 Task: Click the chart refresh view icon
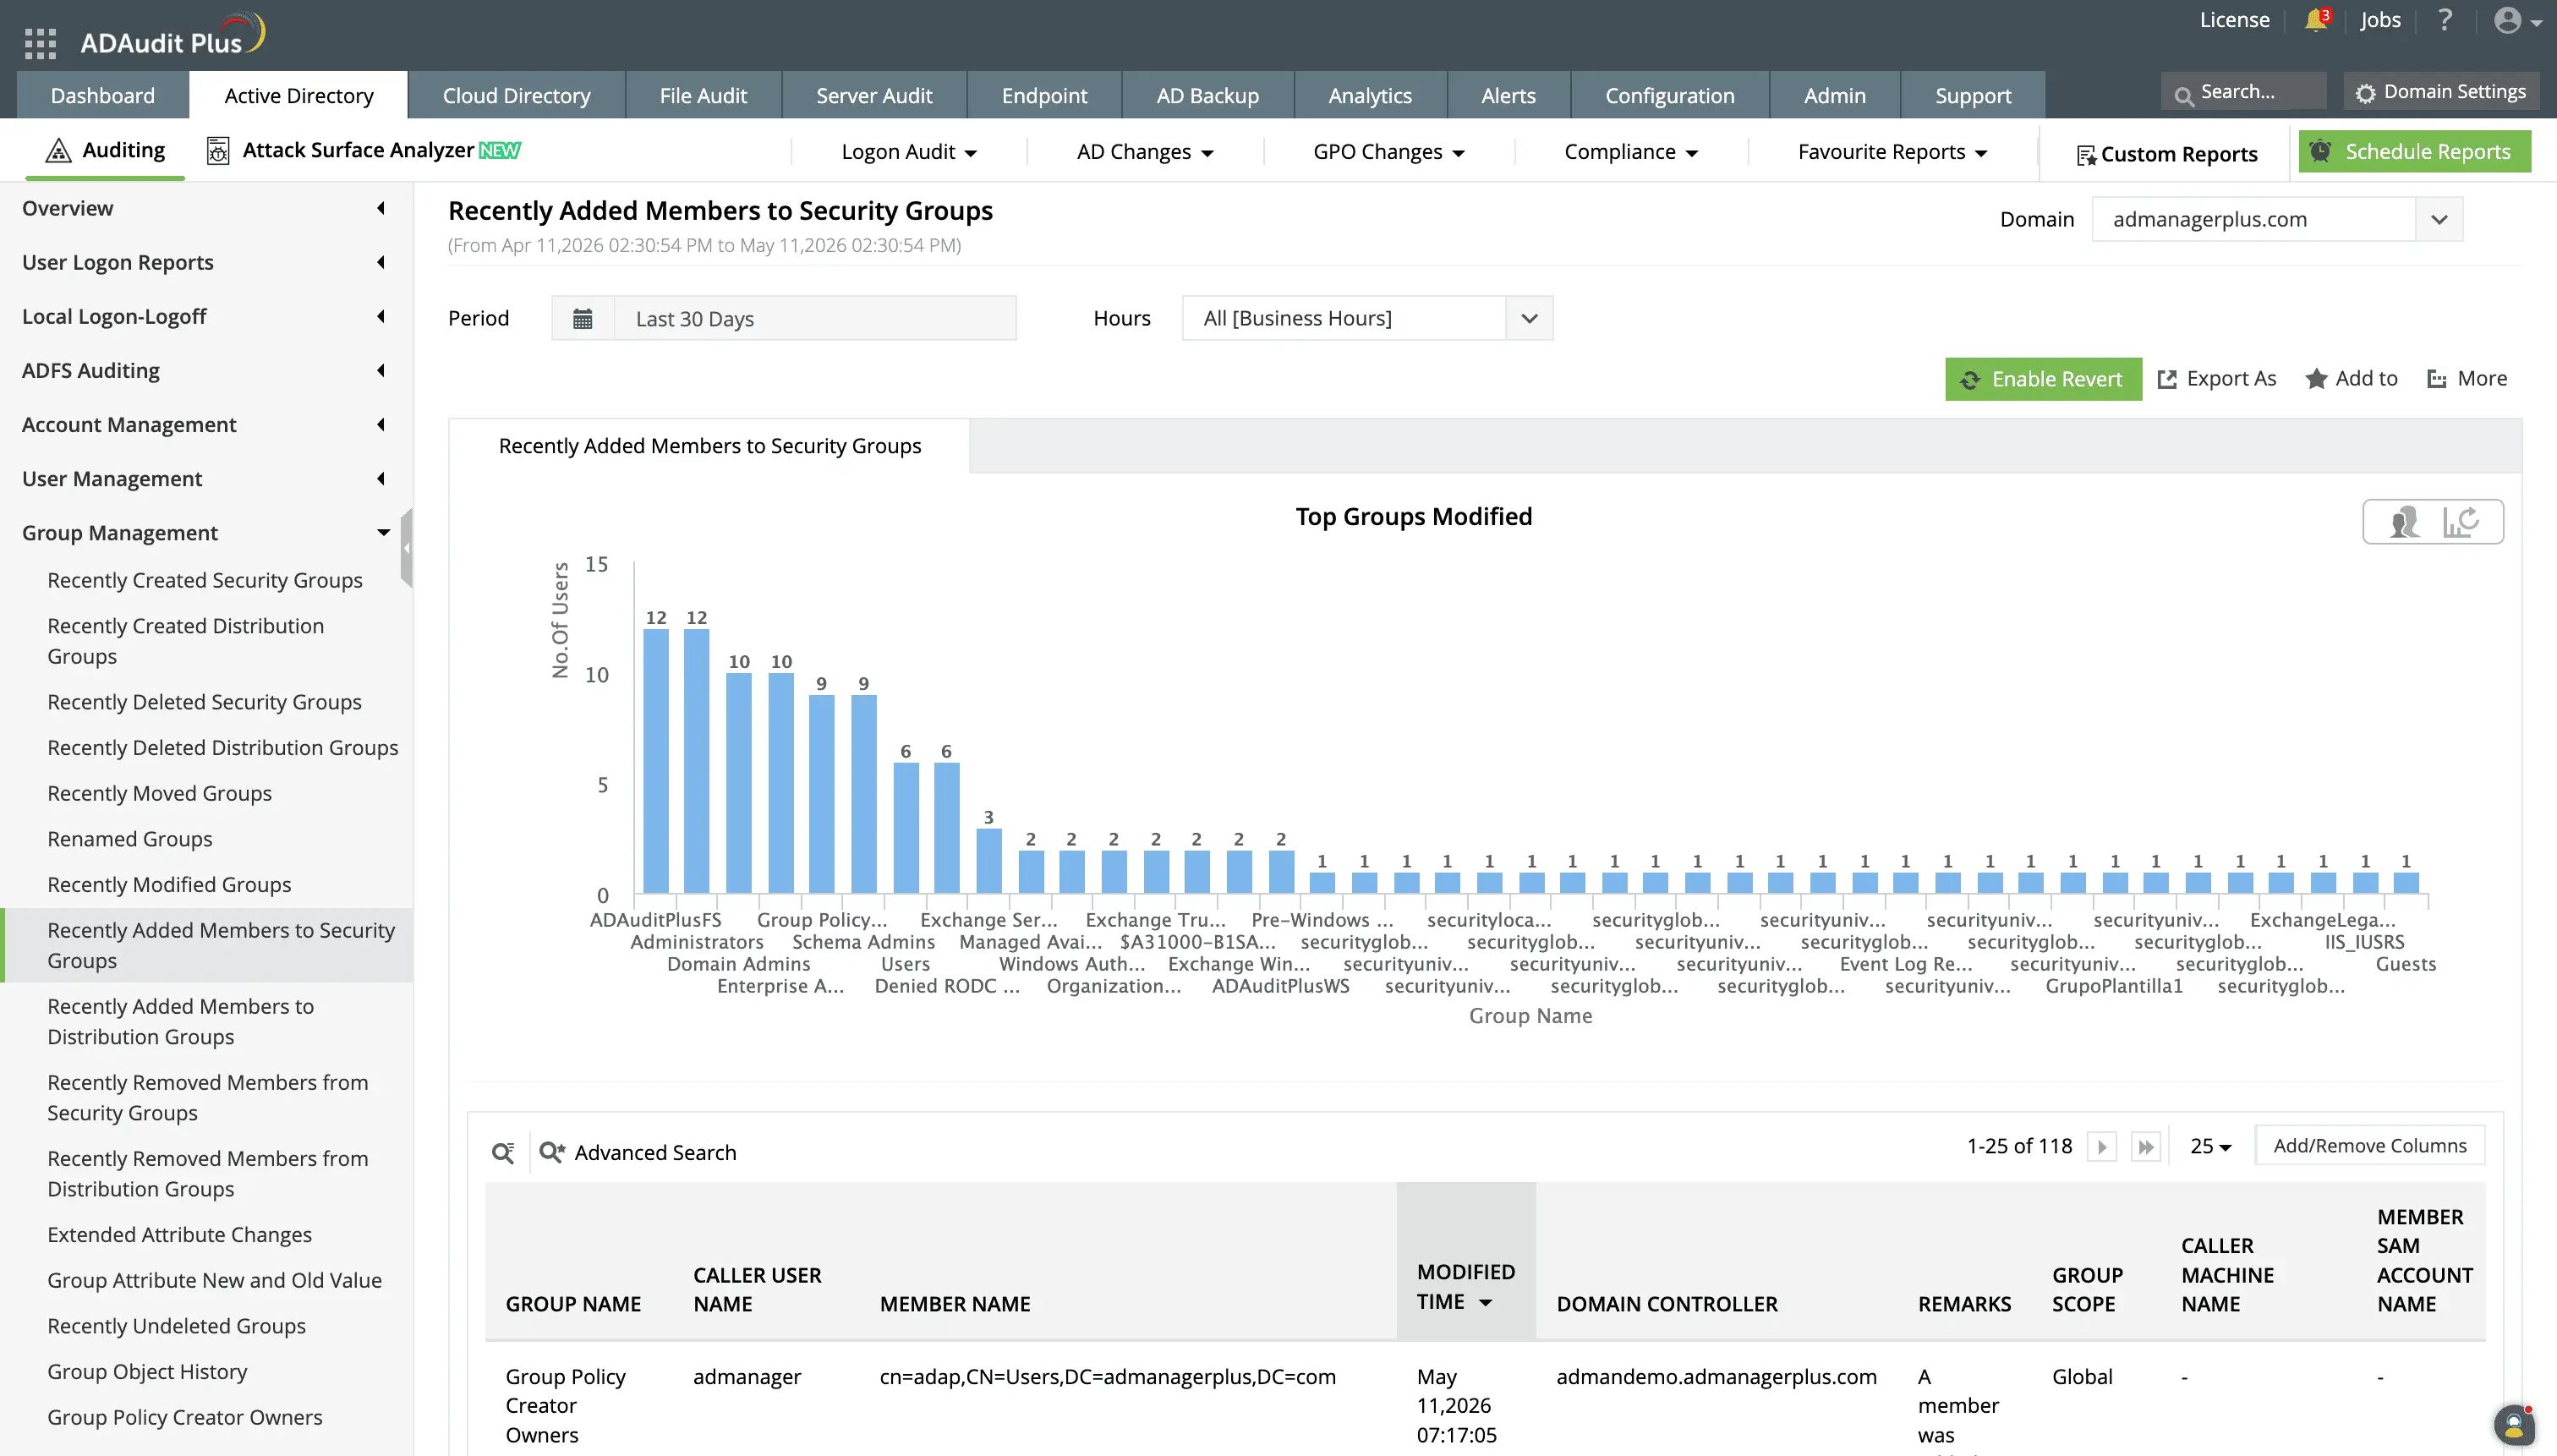point(2461,521)
